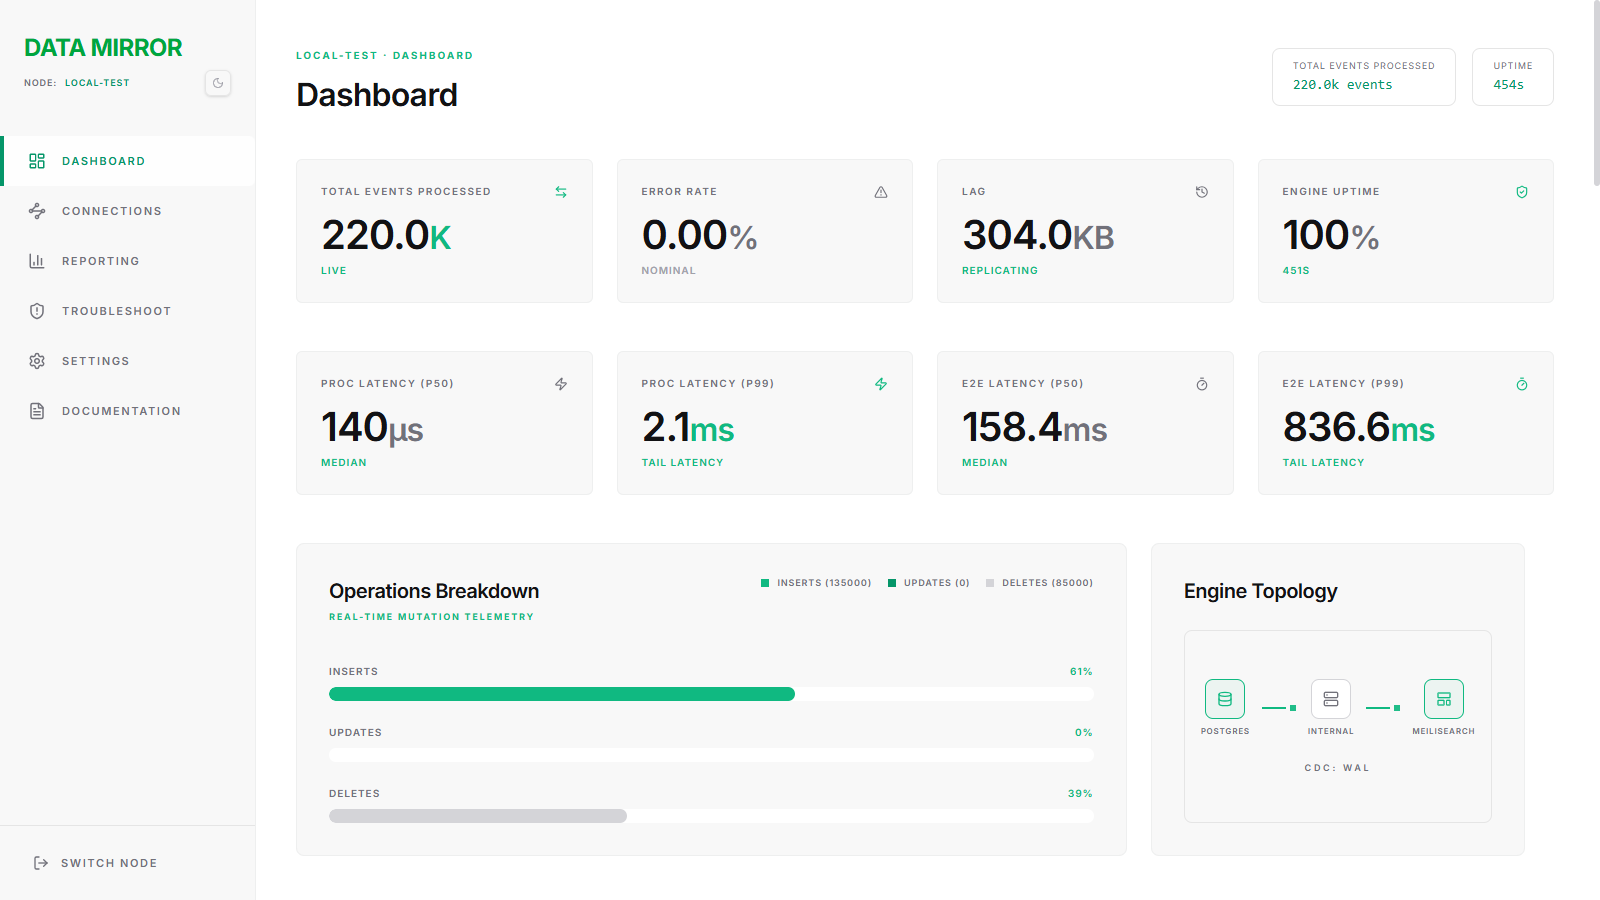Image resolution: width=1600 pixels, height=900 pixels.
Task: Click the lightning icon on Proc Latency (P50) card
Action: pyautogui.click(x=561, y=384)
